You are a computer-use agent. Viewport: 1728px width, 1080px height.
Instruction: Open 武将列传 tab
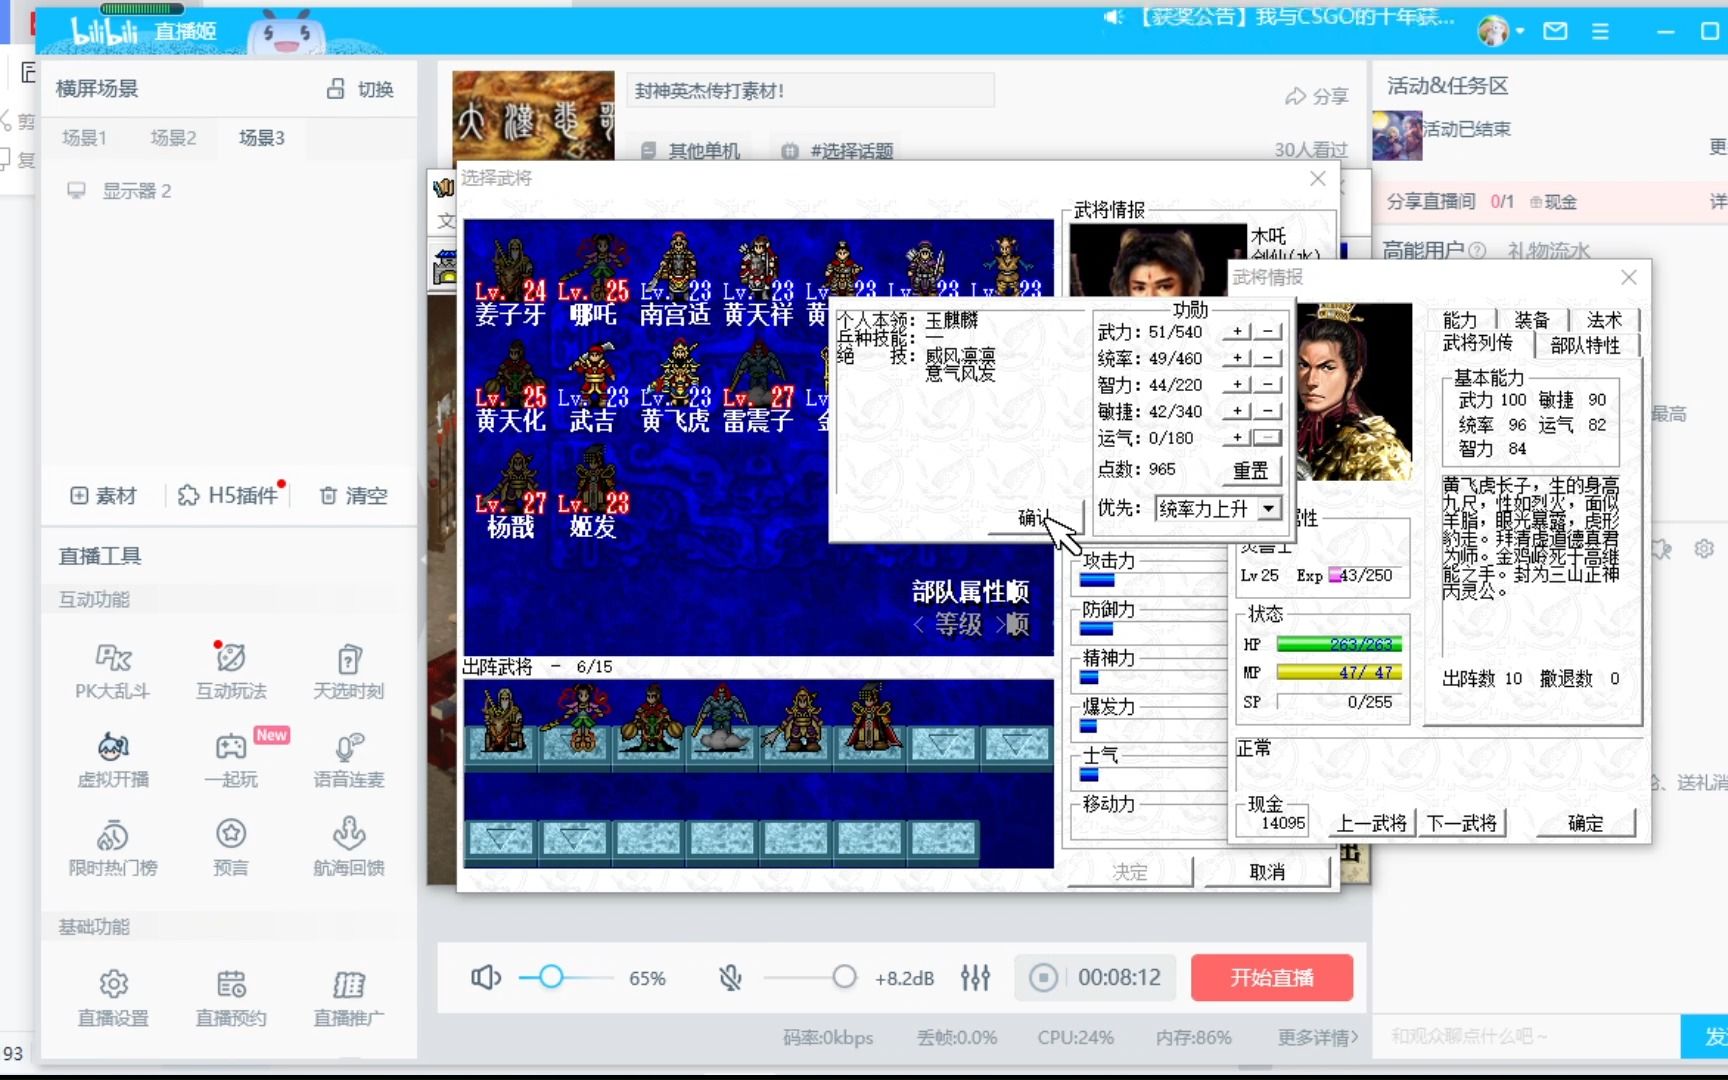point(1478,343)
